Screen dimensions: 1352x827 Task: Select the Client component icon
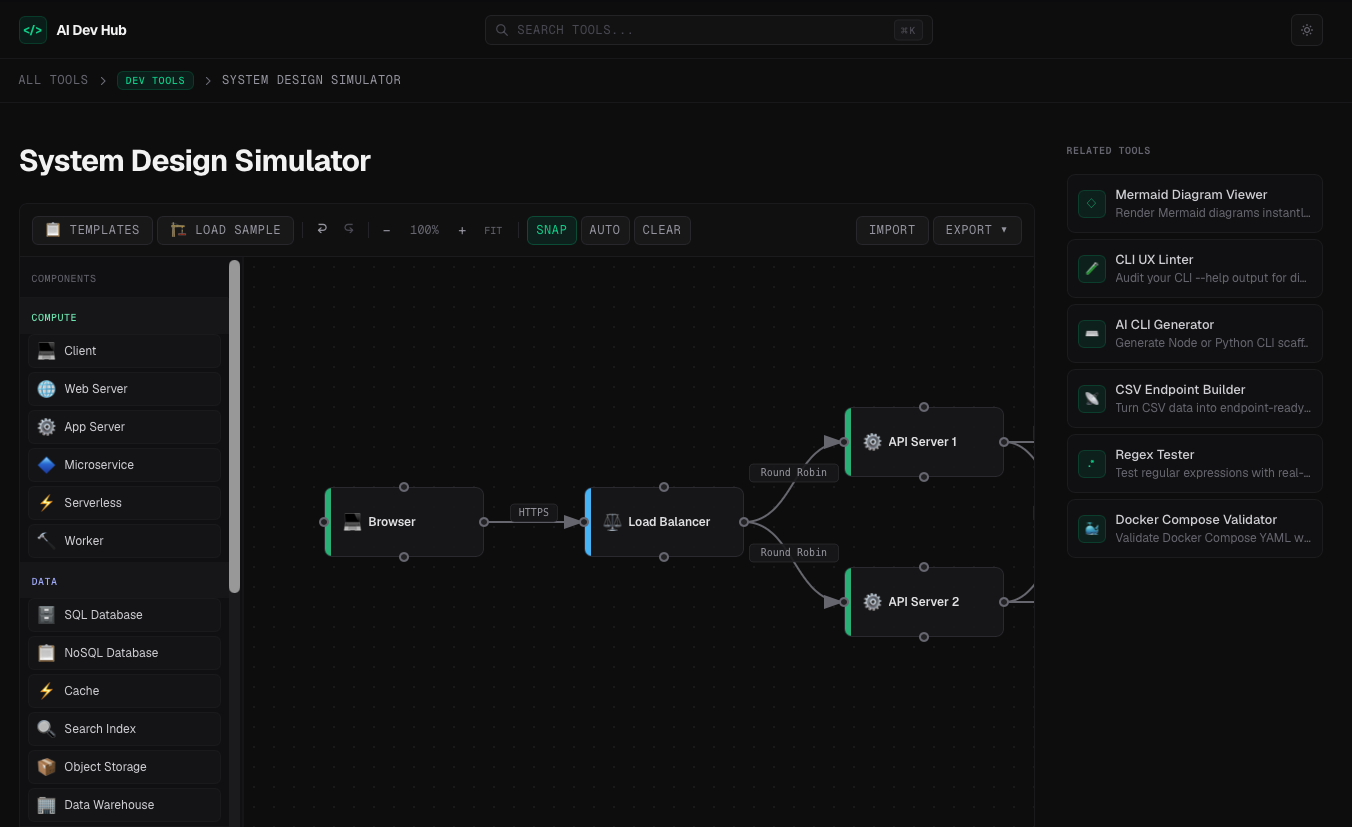pos(46,351)
